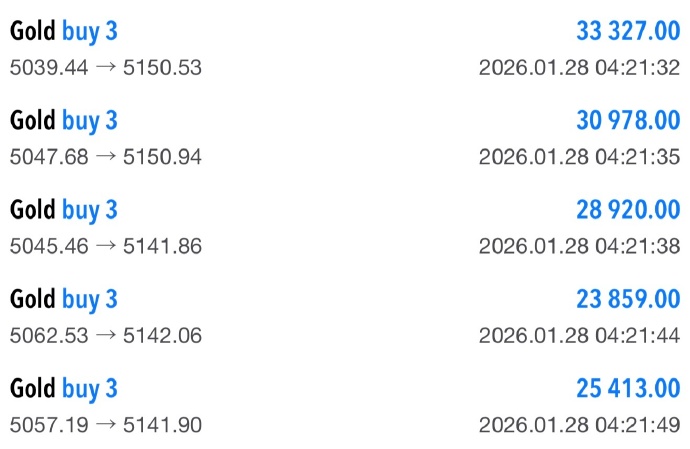This screenshot has height=449, width=690.
Task: Tap the timestamp 2026.01.28 04:21:49
Action: 579,424
